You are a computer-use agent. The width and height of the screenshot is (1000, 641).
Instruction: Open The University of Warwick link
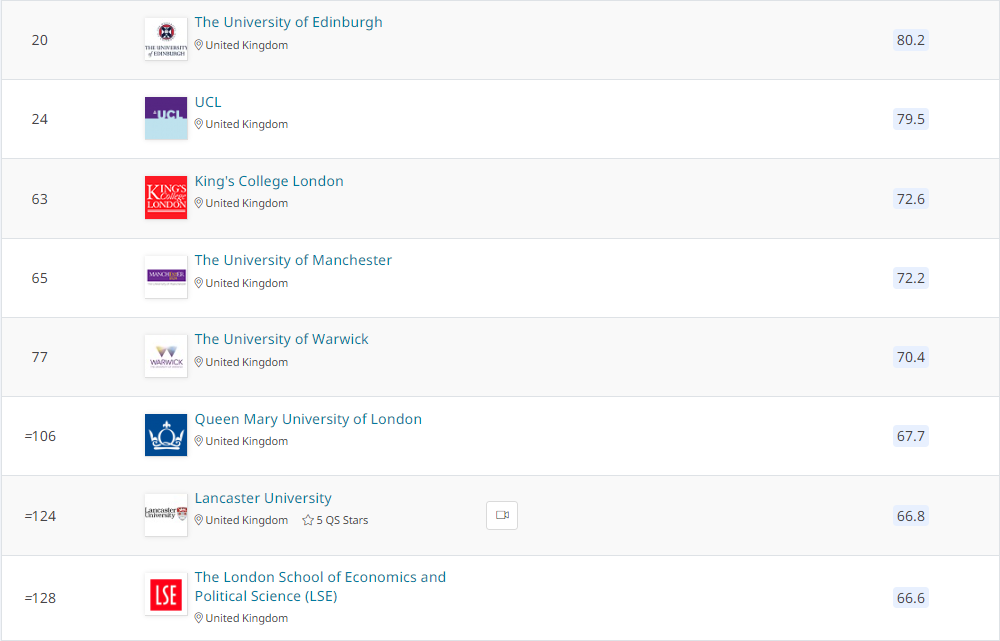(x=281, y=339)
